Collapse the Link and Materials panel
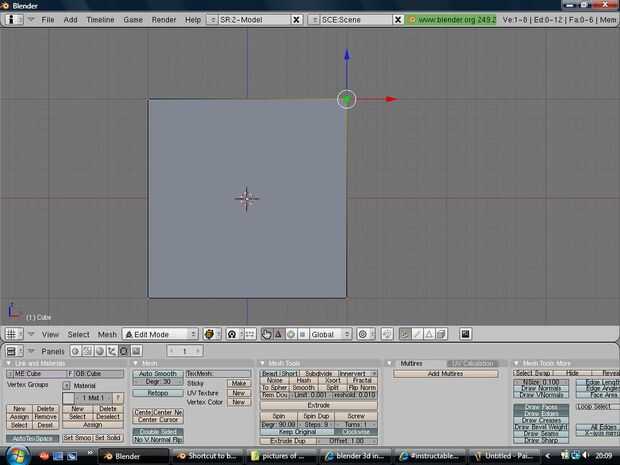The width and height of the screenshot is (620, 465). (x=8, y=363)
